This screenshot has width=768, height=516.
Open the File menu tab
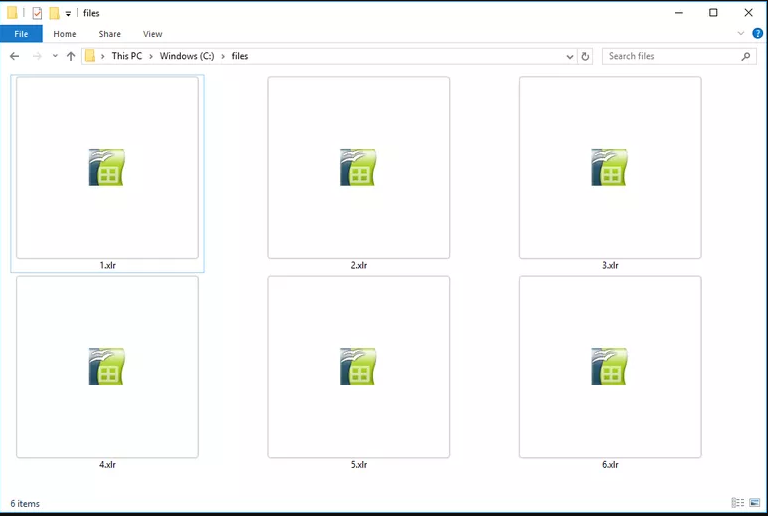(x=21, y=34)
